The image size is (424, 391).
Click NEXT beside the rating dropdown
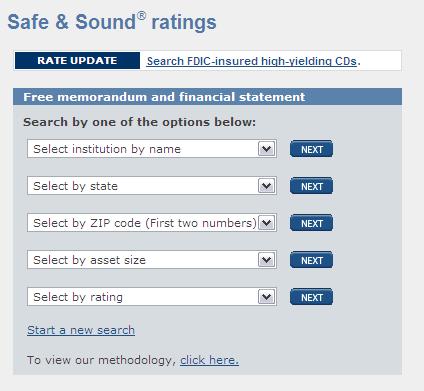311,297
